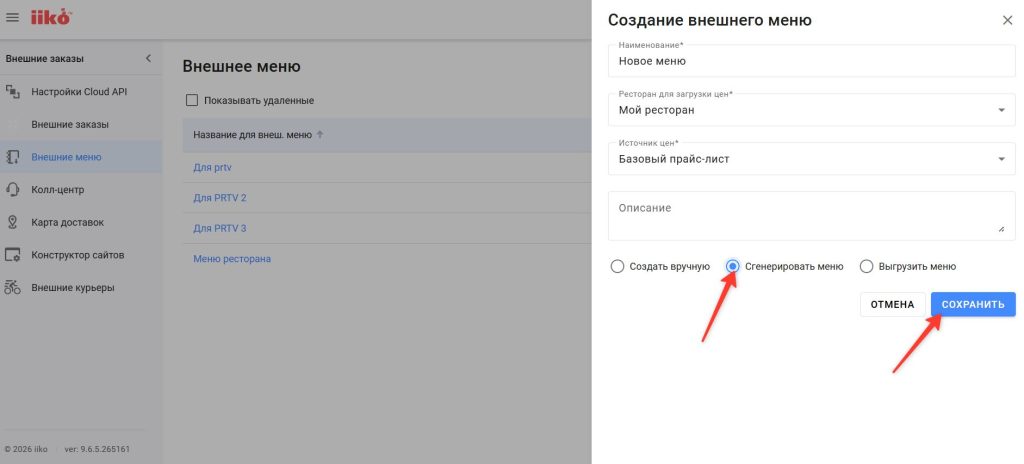The width and height of the screenshot is (1024, 464).
Task: Expand the 'Ресторан для загрузки цен' dropdown
Action: tap(1001, 110)
